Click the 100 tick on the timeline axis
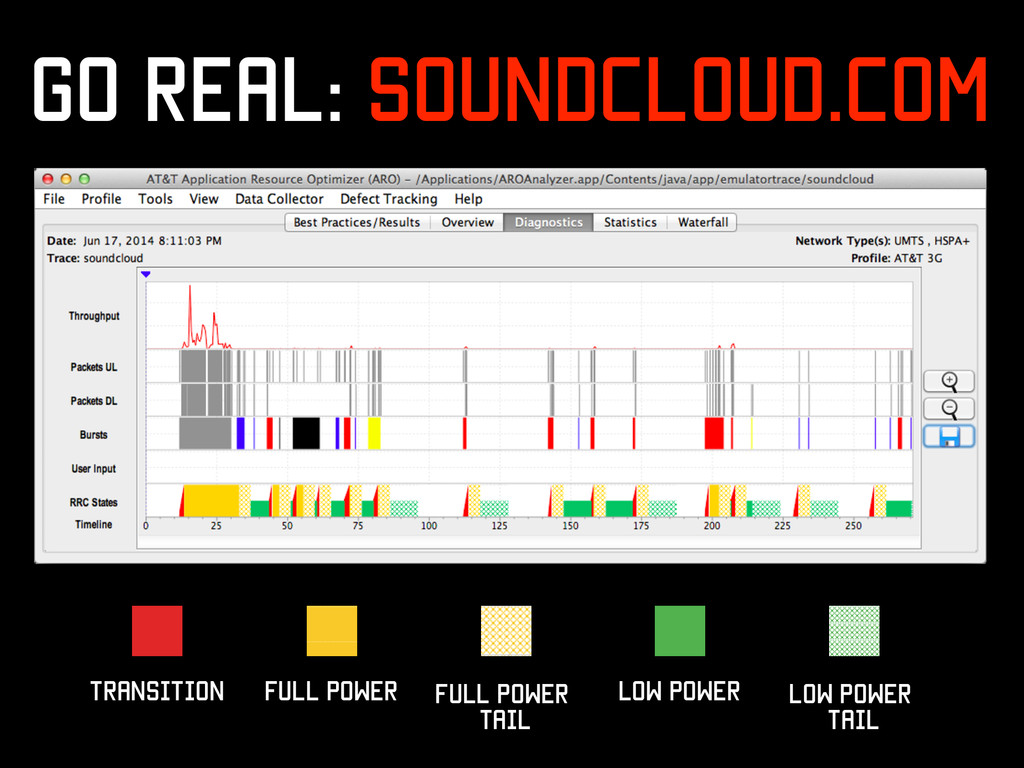1024x768 pixels. point(429,526)
